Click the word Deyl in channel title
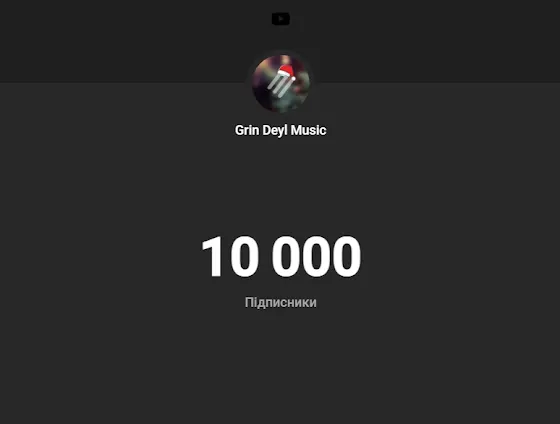This screenshot has height=424, width=560. coord(275,130)
